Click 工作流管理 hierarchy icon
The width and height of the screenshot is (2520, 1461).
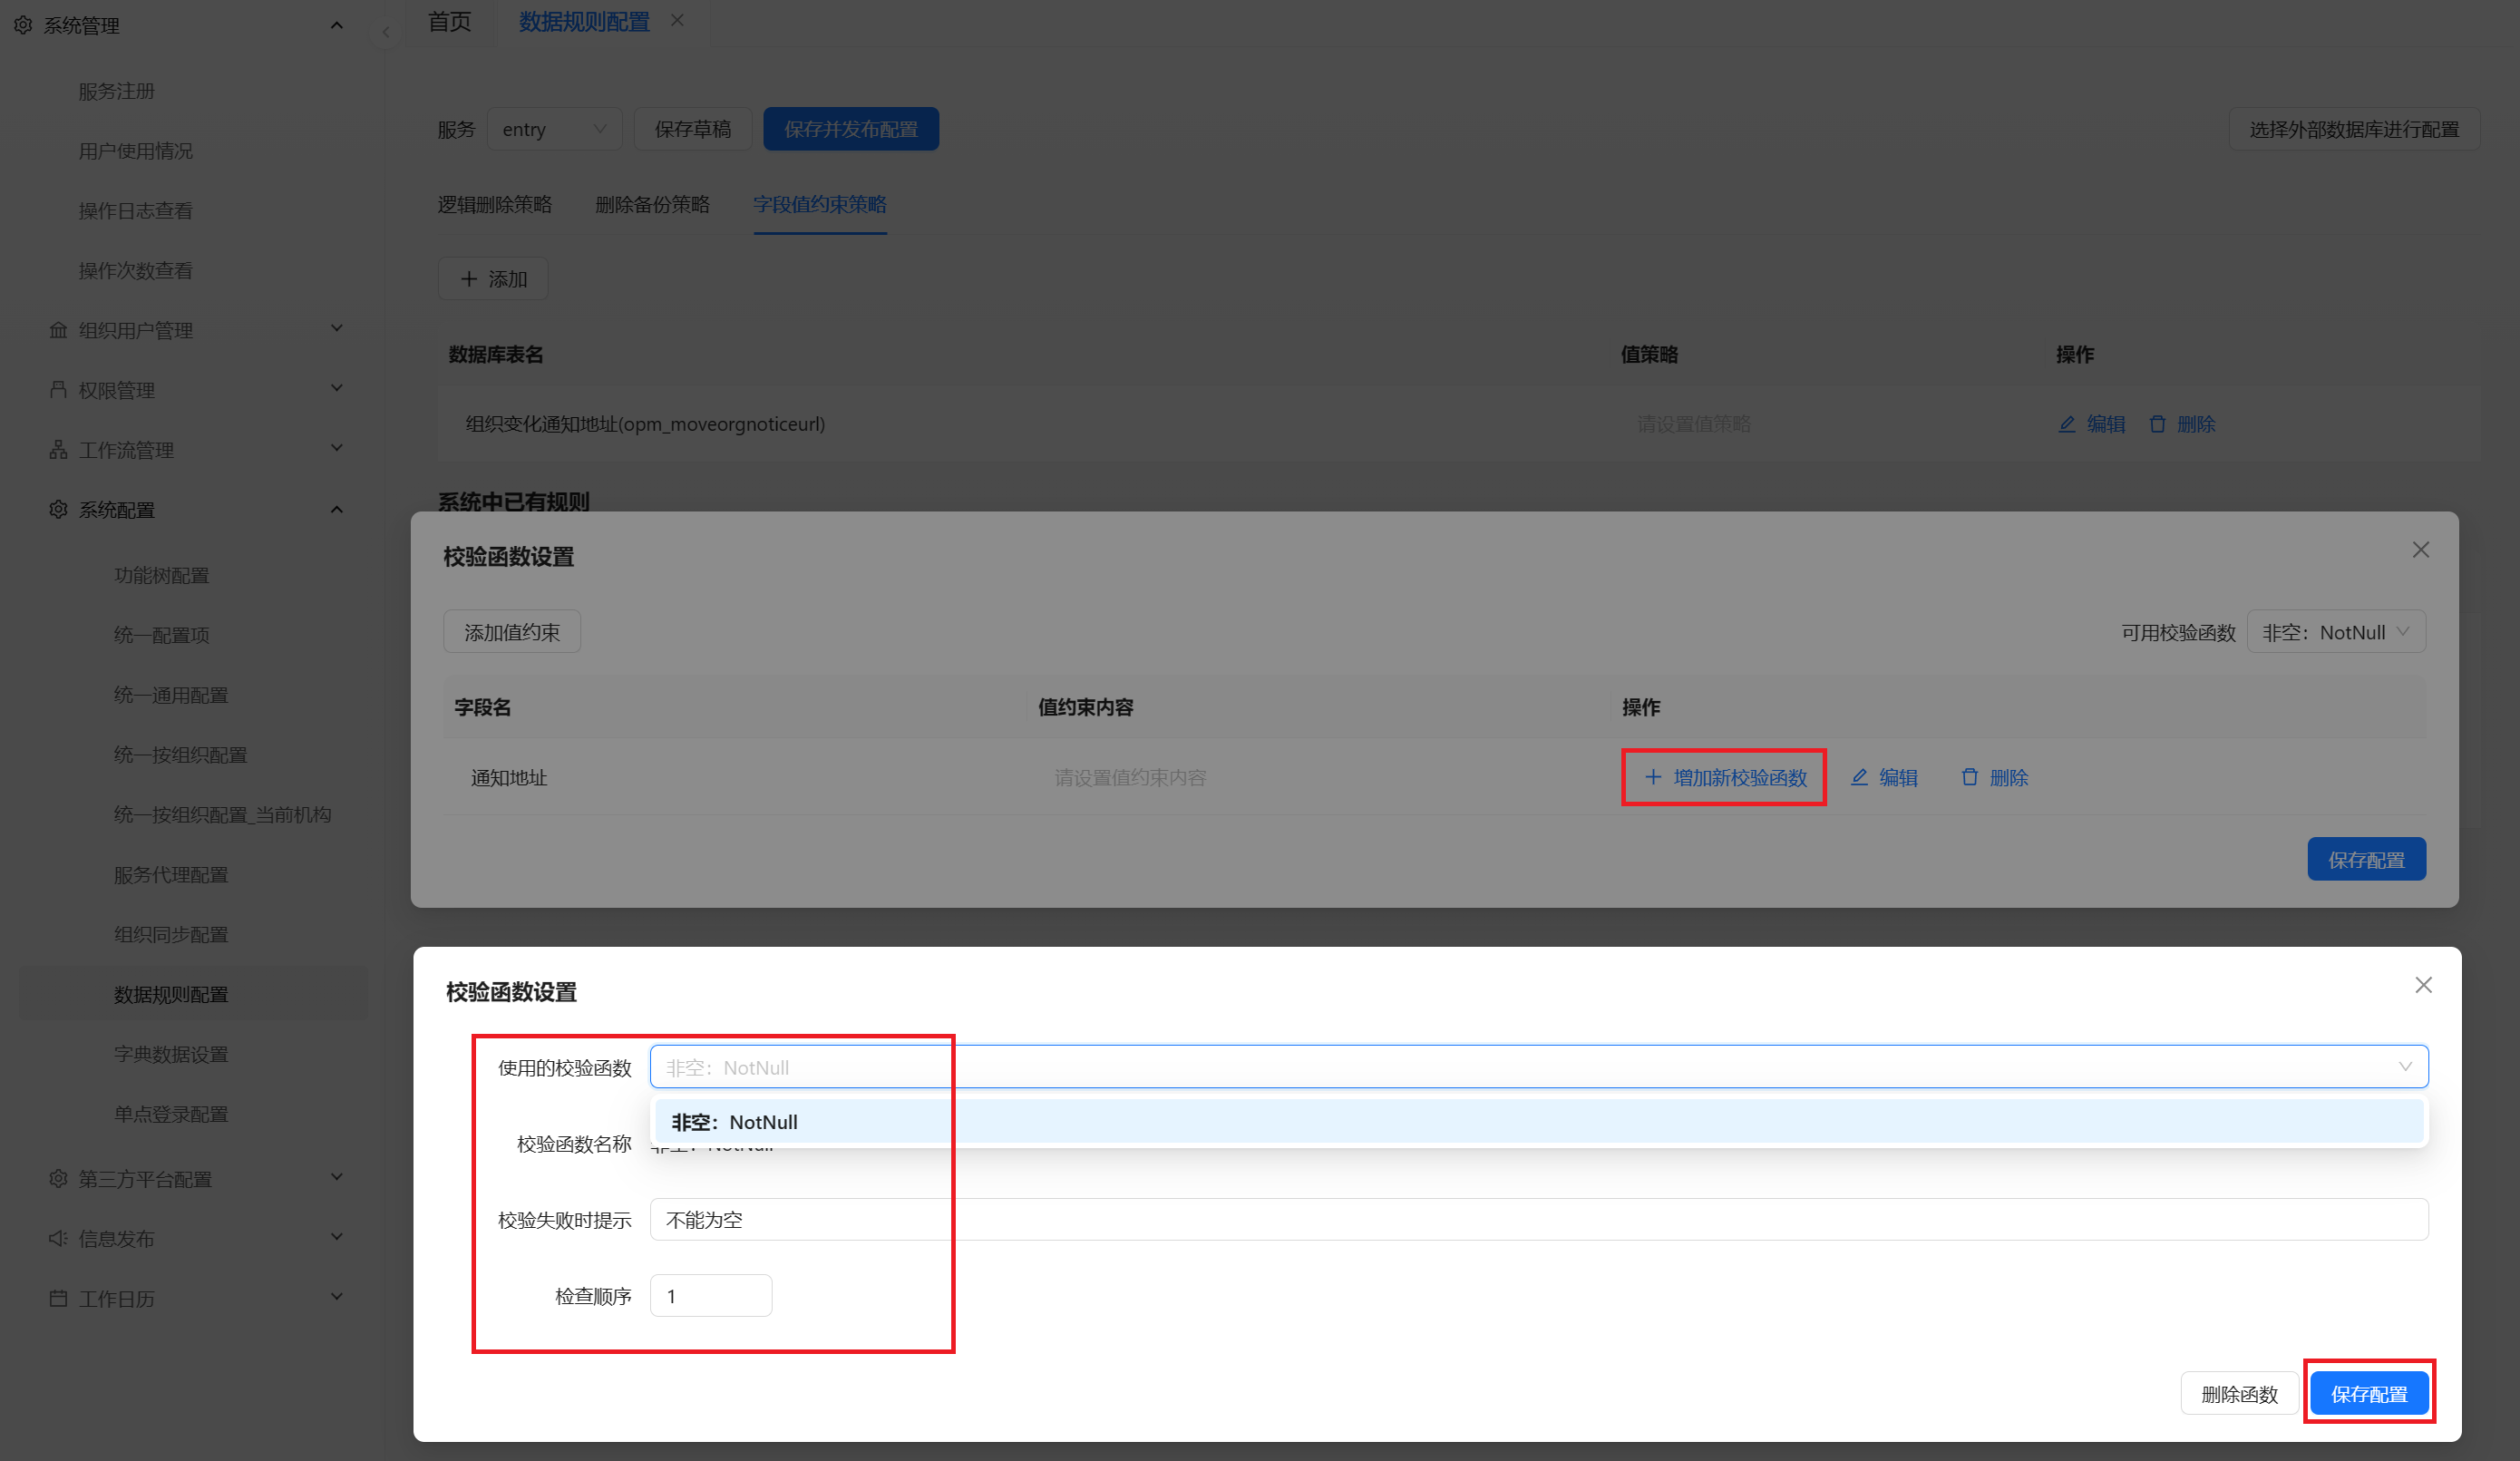click(x=58, y=449)
